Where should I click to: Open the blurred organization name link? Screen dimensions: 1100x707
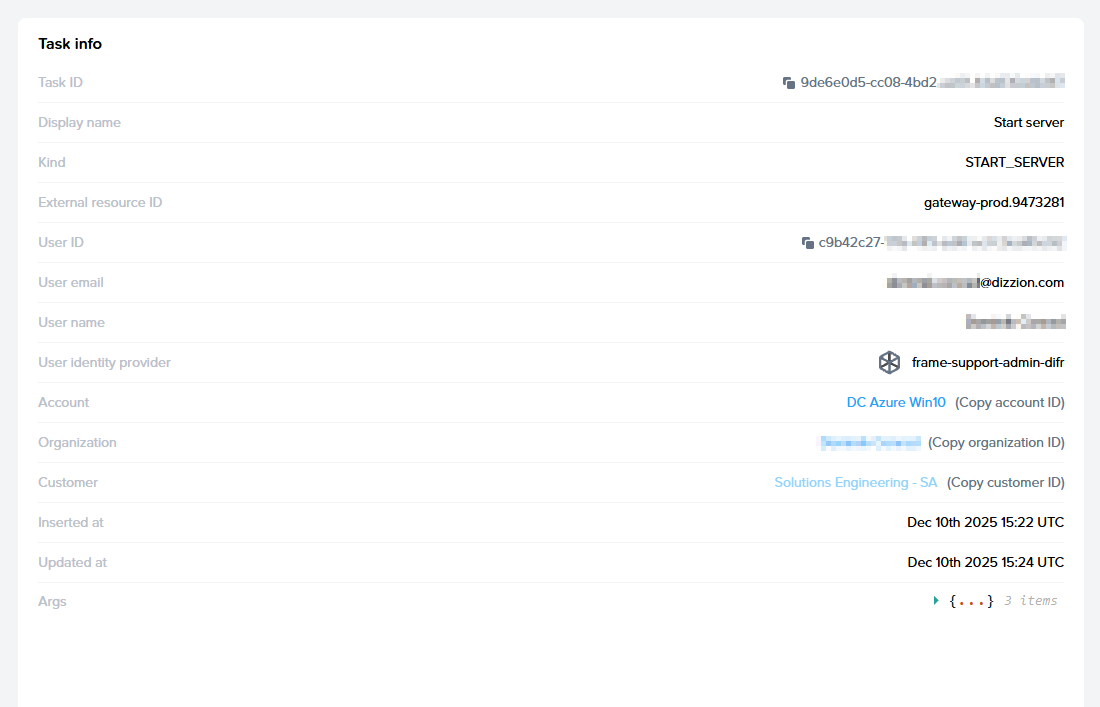[870, 442]
